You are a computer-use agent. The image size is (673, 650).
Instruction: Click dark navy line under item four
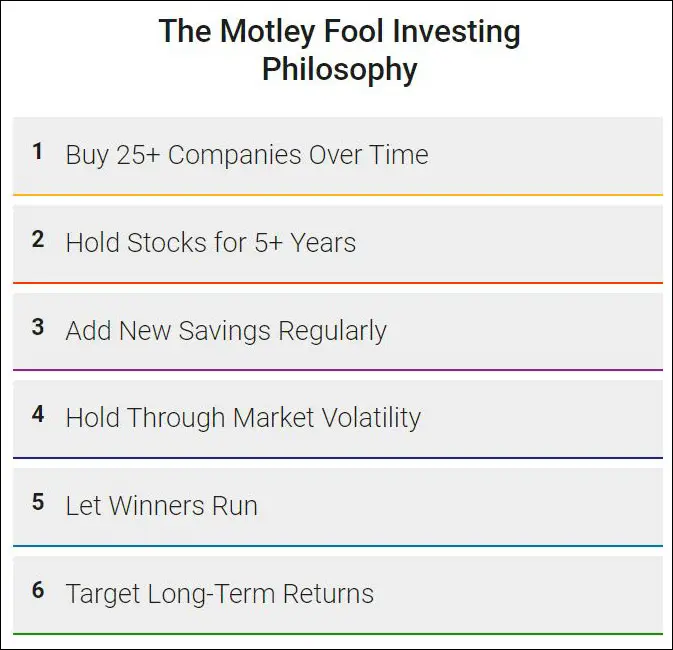pyautogui.click(x=337, y=458)
